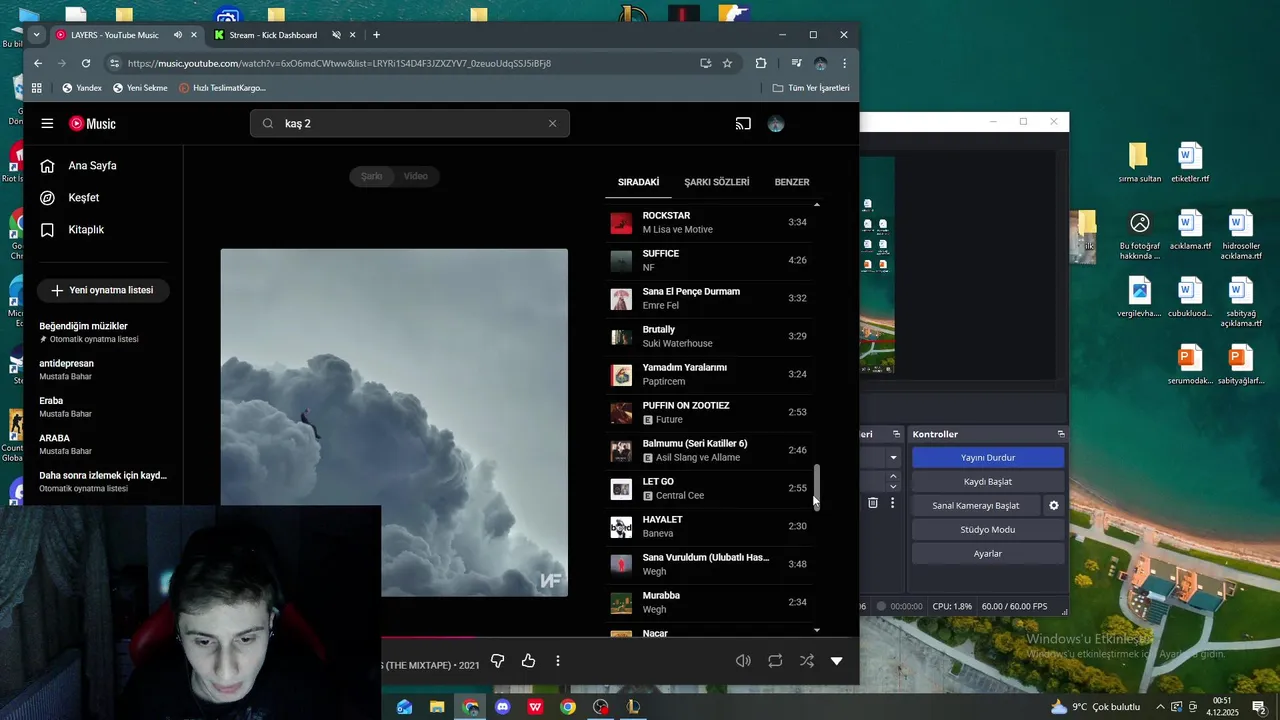Click the volume speaker icon in player bar
This screenshot has height=720, width=1280.
(743, 661)
